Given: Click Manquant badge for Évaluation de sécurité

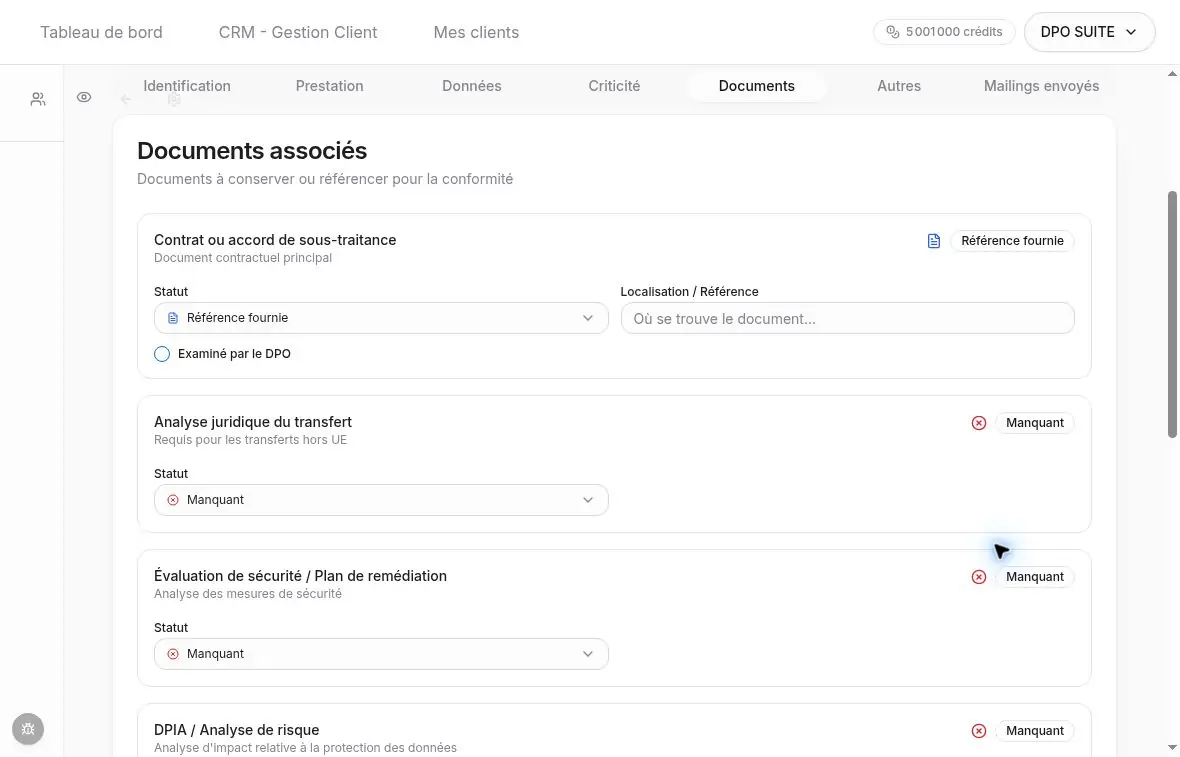Looking at the screenshot, I should pyautogui.click(x=1035, y=577).
